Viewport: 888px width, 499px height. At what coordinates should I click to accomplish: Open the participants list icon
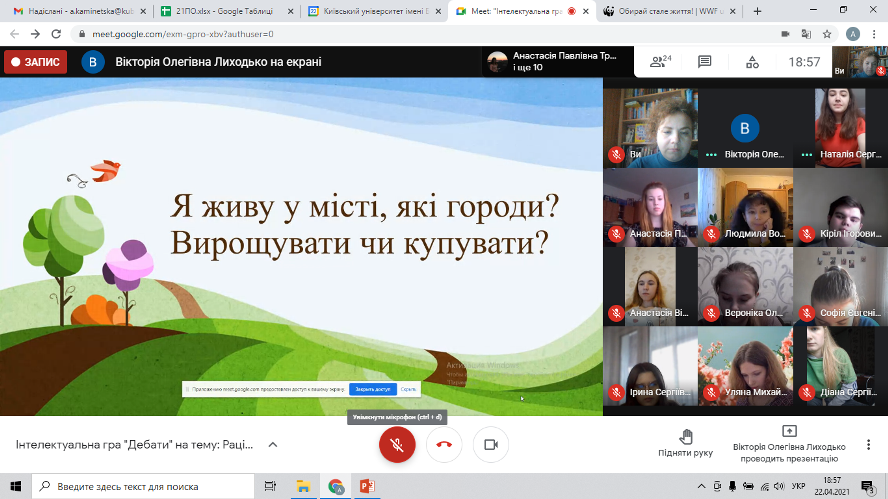coord(658,62)
